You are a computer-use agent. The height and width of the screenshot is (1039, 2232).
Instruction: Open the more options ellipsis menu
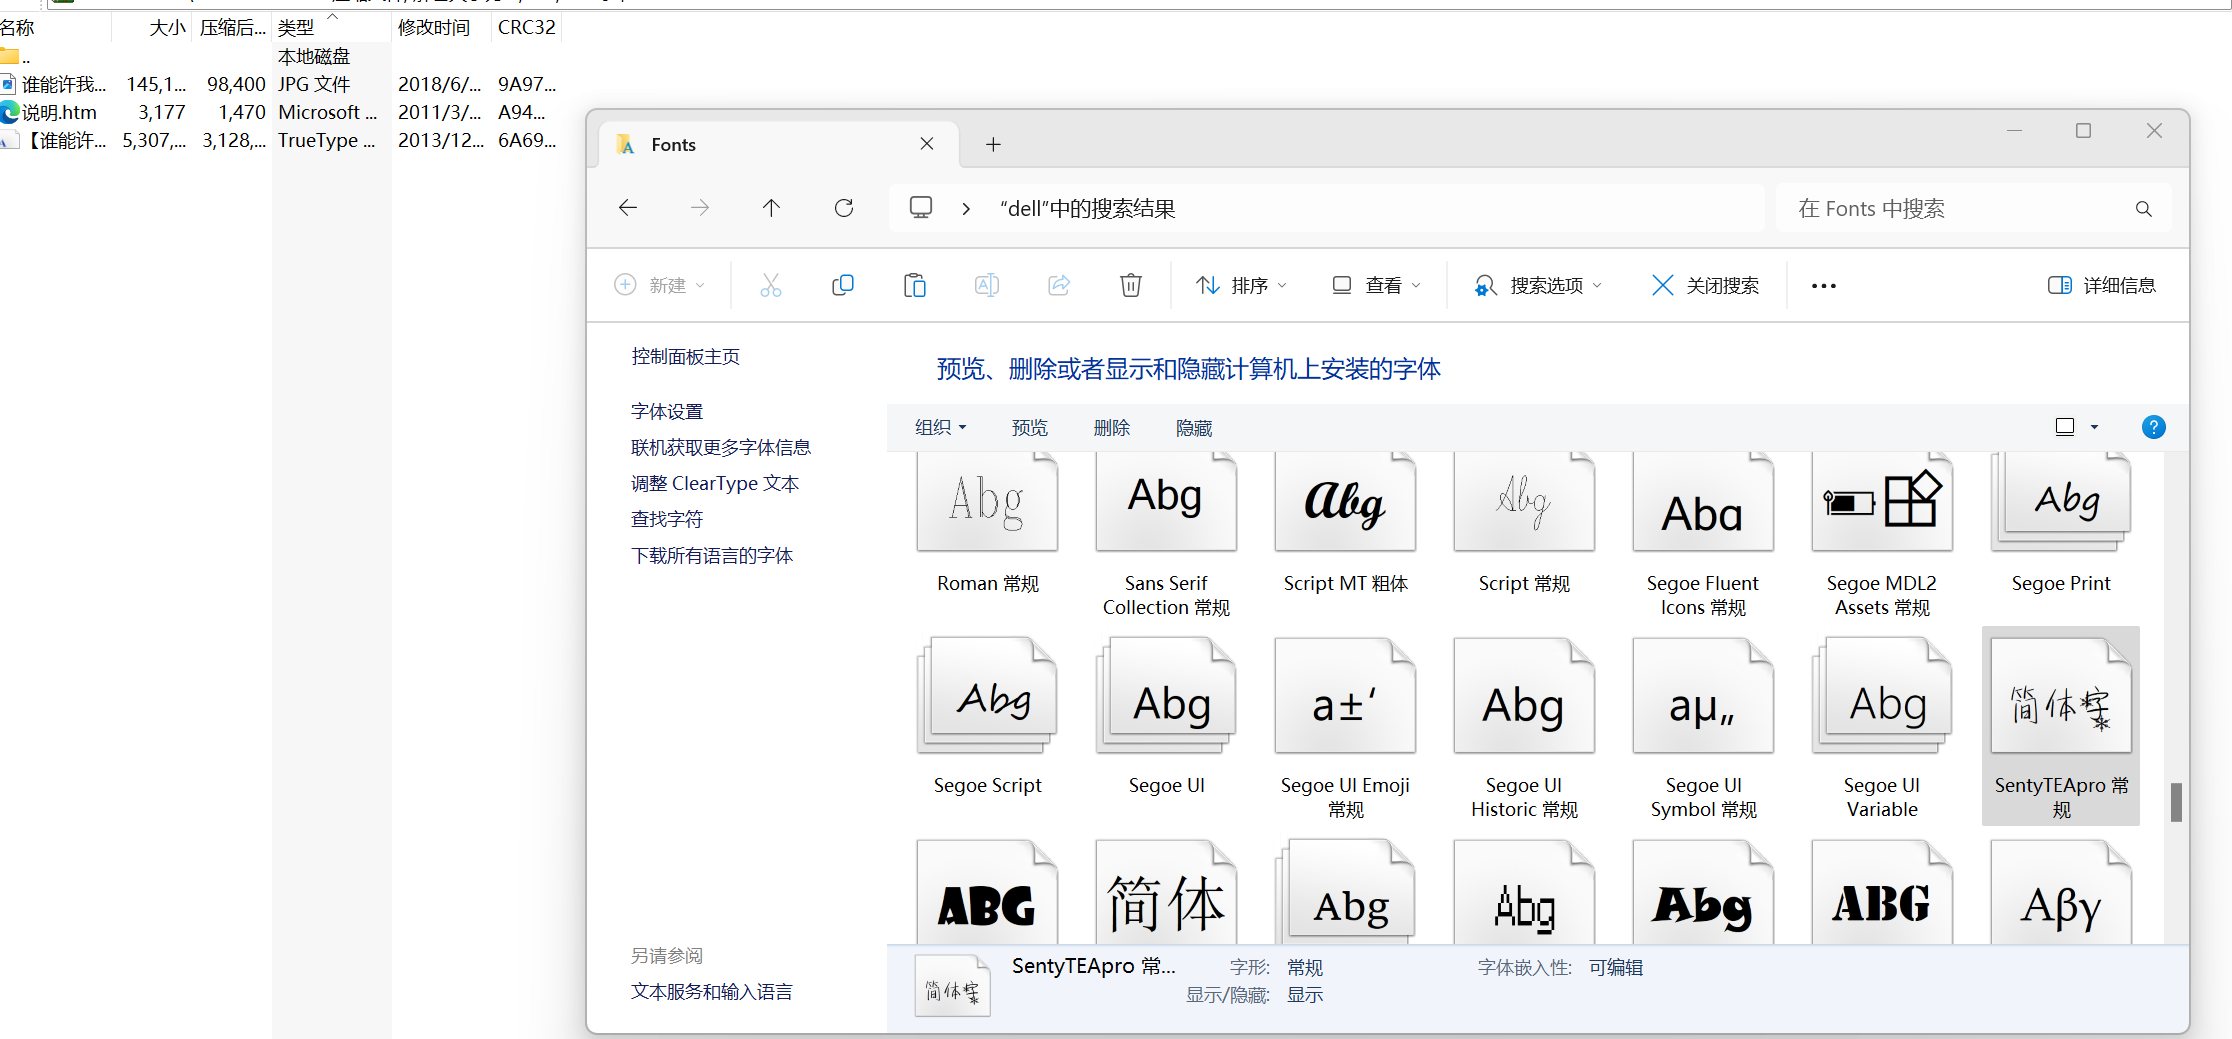(1824, 286)
